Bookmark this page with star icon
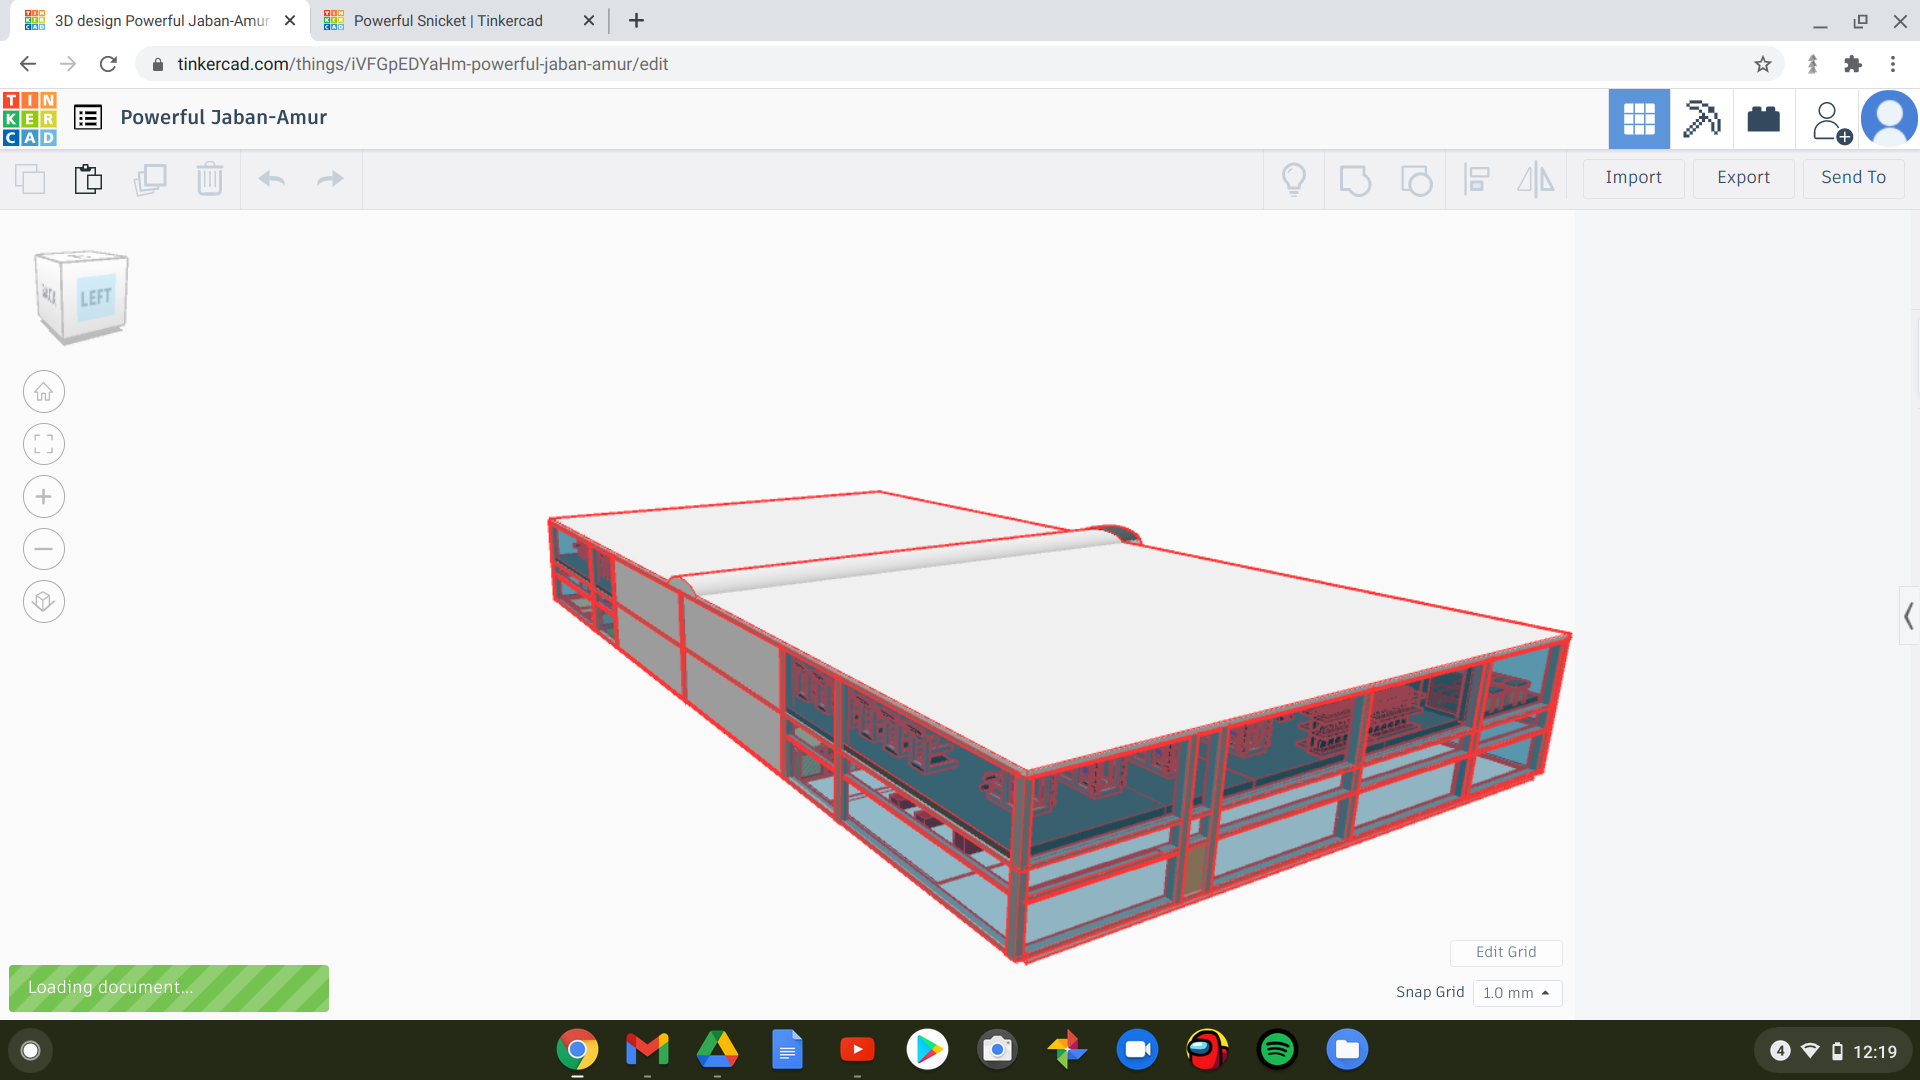Image resolution: width=1920 pixels, height=1080 pixels. 1763,64
